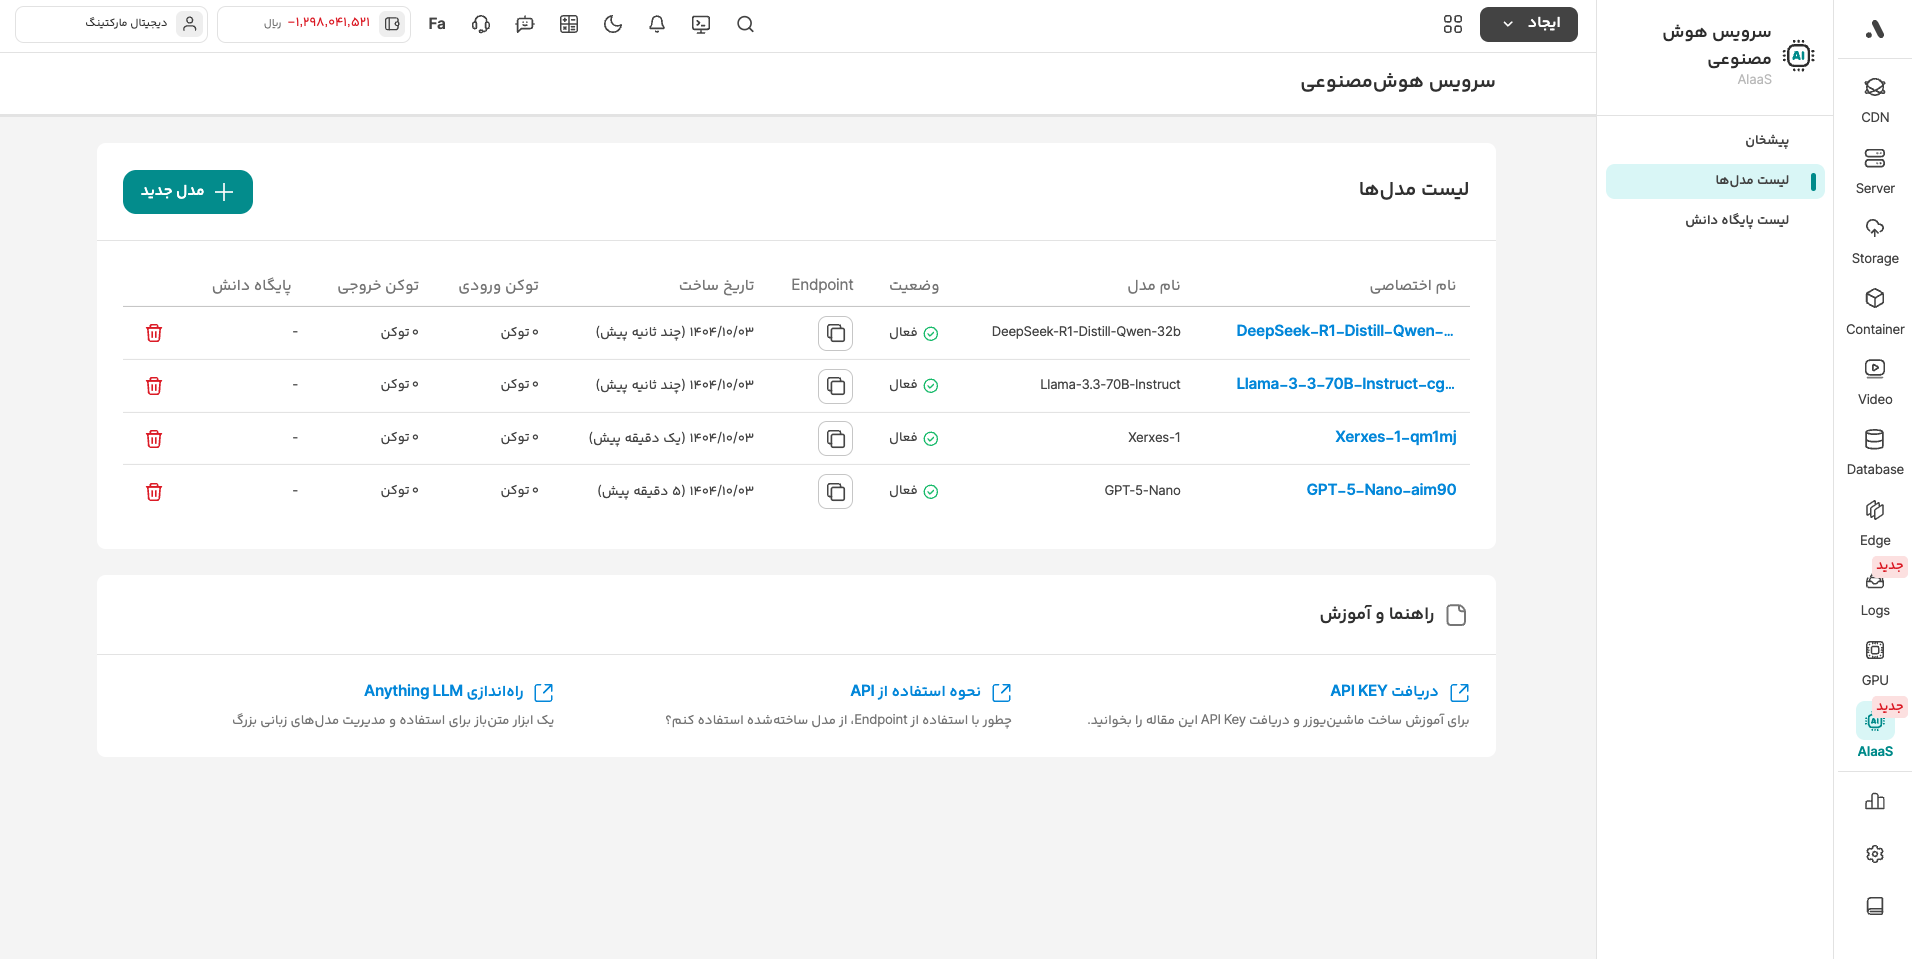The width and height of the screenshot is (1914, 959).
Task: Click the search magnifier icon
Action: pos(745,24)
